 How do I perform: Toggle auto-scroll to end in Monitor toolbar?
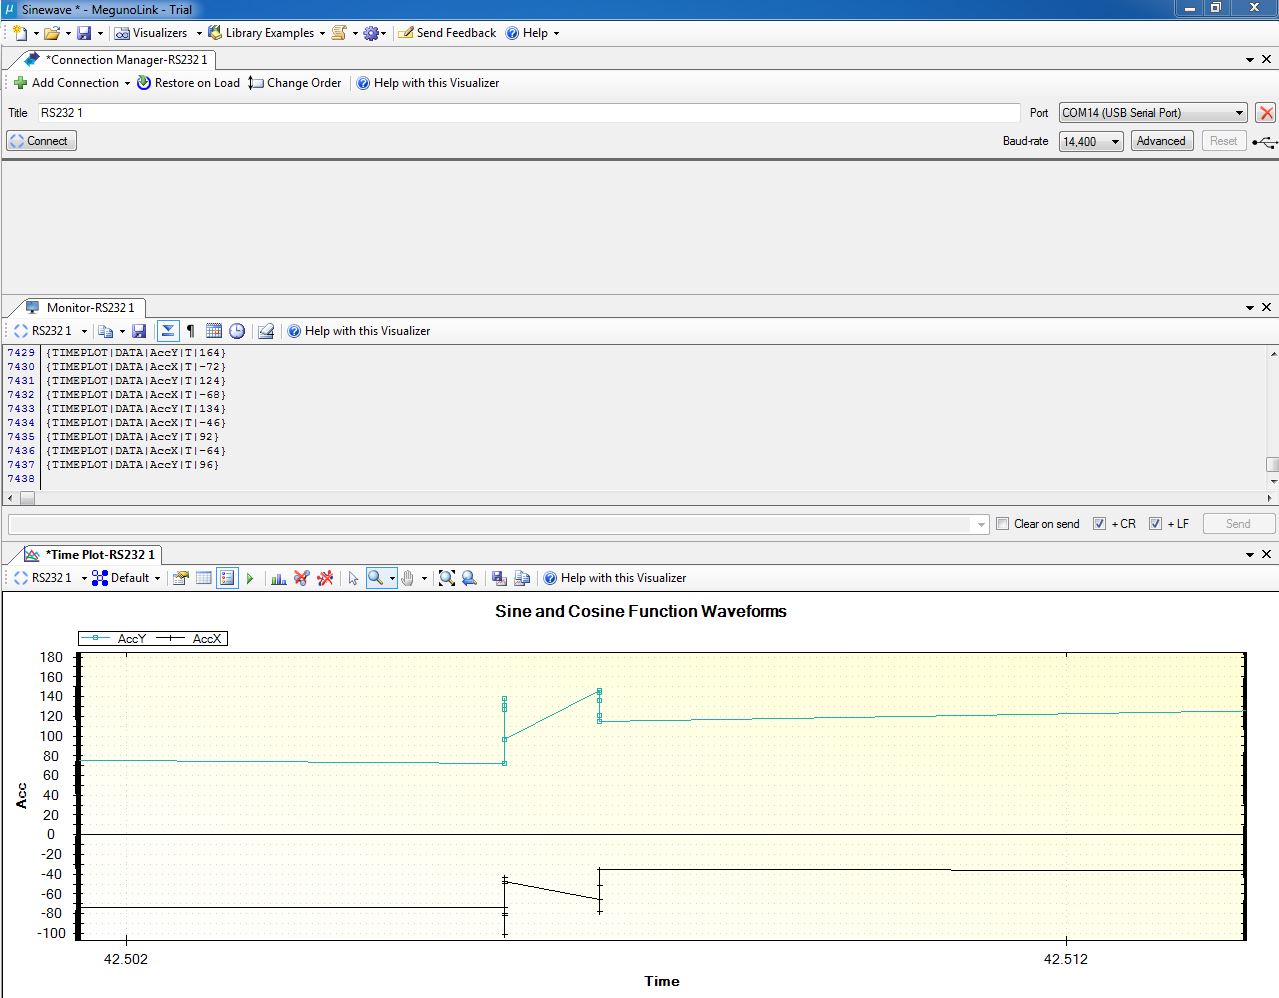point(168,331)
